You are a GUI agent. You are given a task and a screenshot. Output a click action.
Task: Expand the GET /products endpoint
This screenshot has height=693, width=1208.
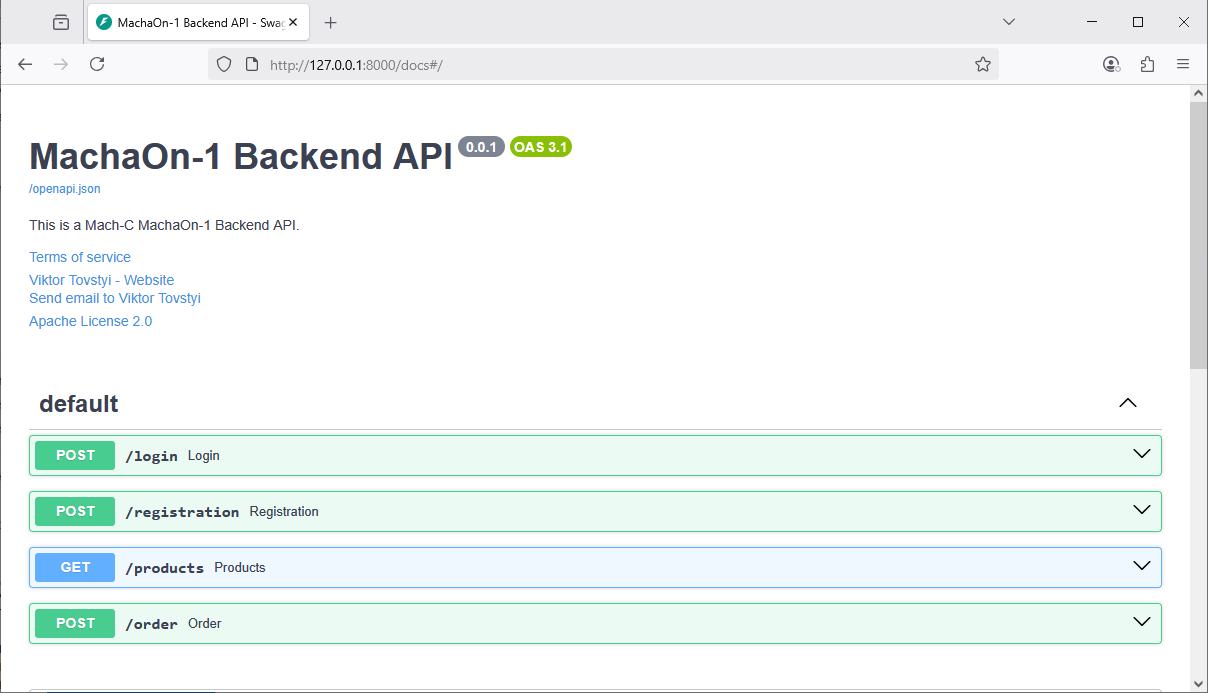(1141, 567)
